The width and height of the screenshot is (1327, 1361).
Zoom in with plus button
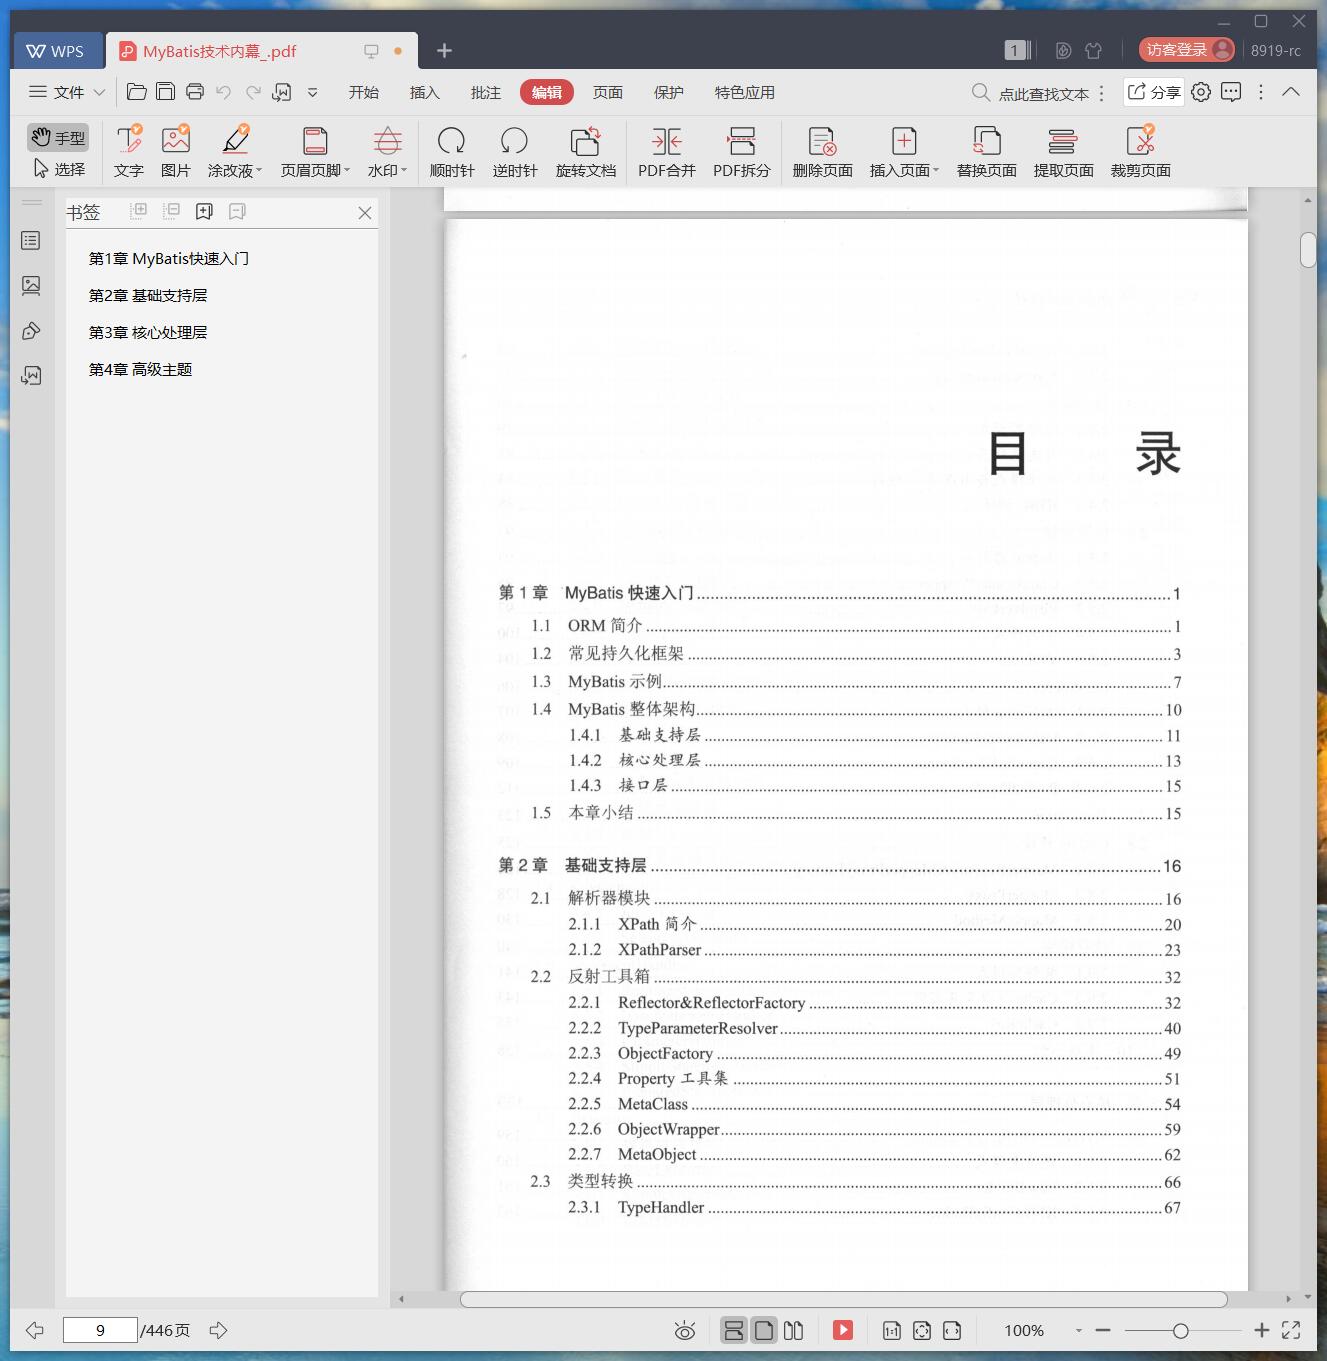(x=1262, y=1330)
